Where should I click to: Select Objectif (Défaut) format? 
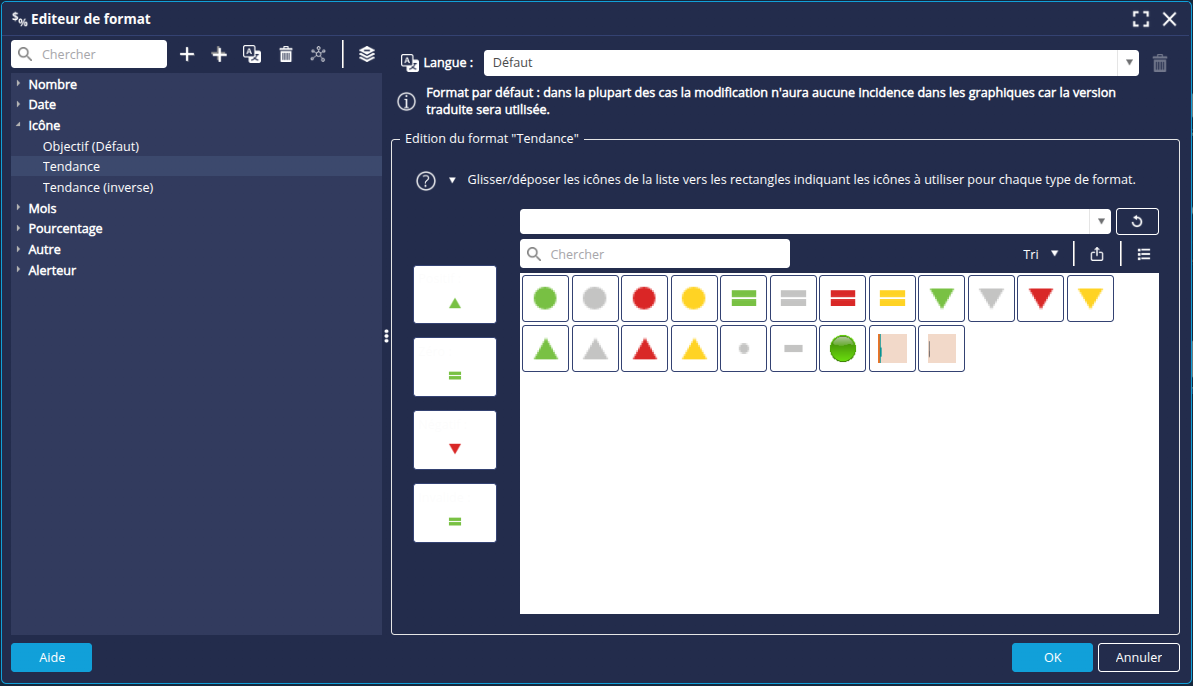91,146
